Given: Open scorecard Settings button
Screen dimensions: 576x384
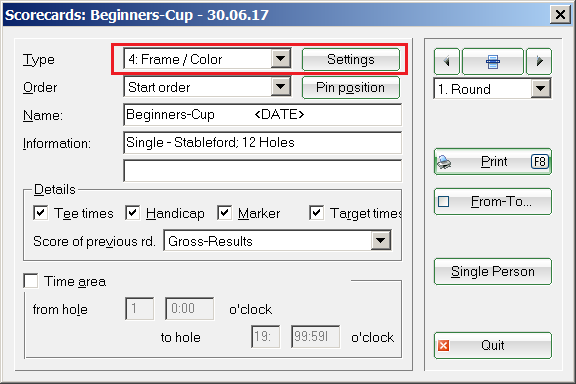Looking at the screenshot, I should tap(351, 60).
